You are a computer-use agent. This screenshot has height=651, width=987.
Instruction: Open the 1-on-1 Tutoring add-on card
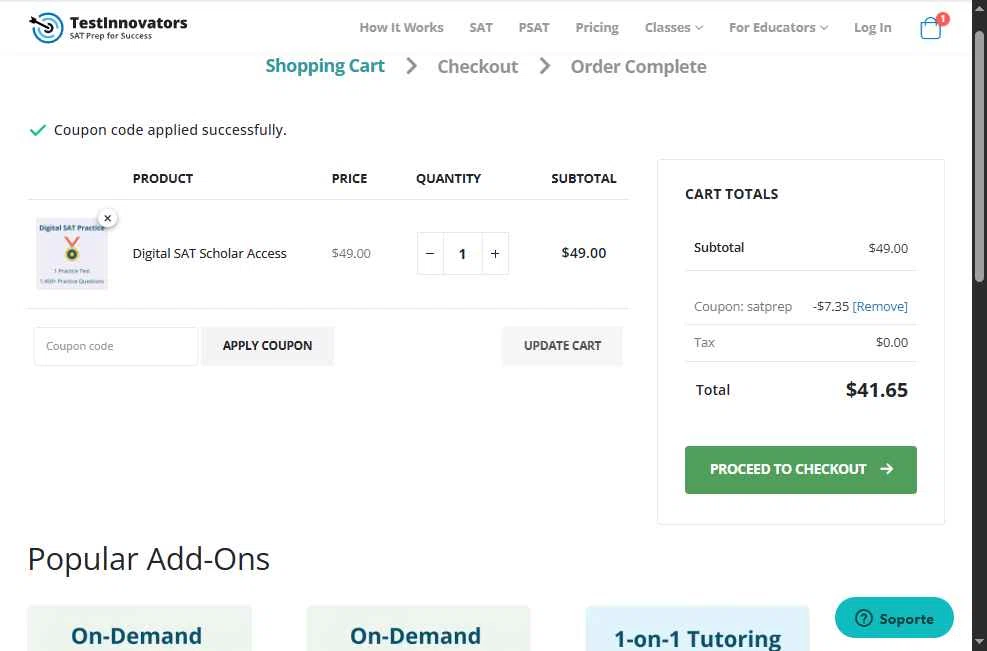(x=697, y=630)
